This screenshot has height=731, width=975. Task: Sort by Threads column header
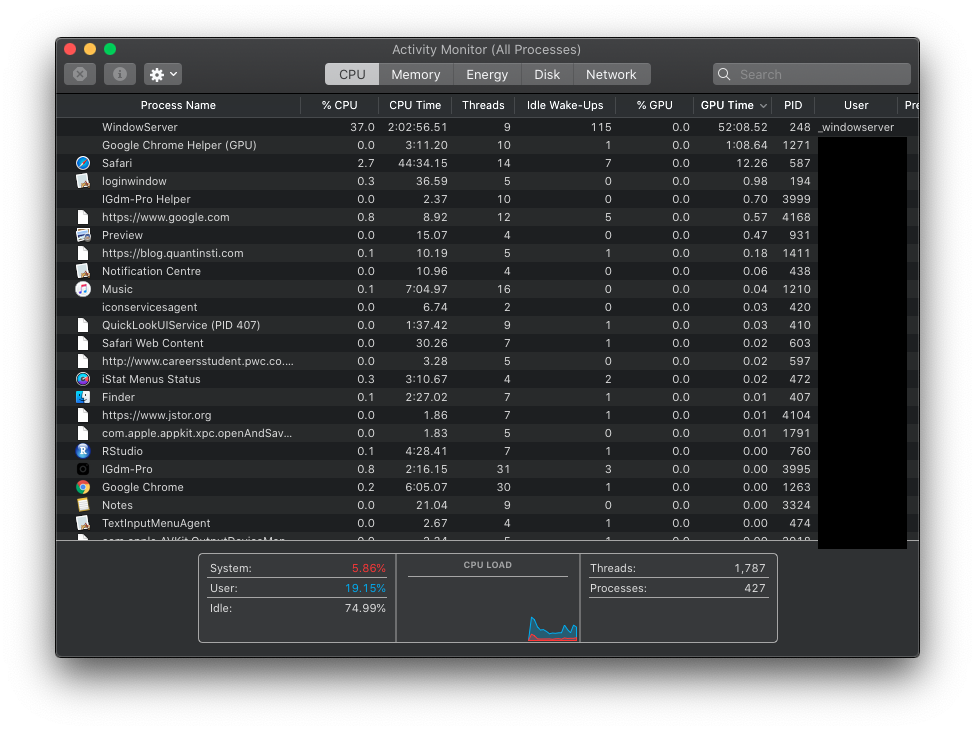[483, 105]
